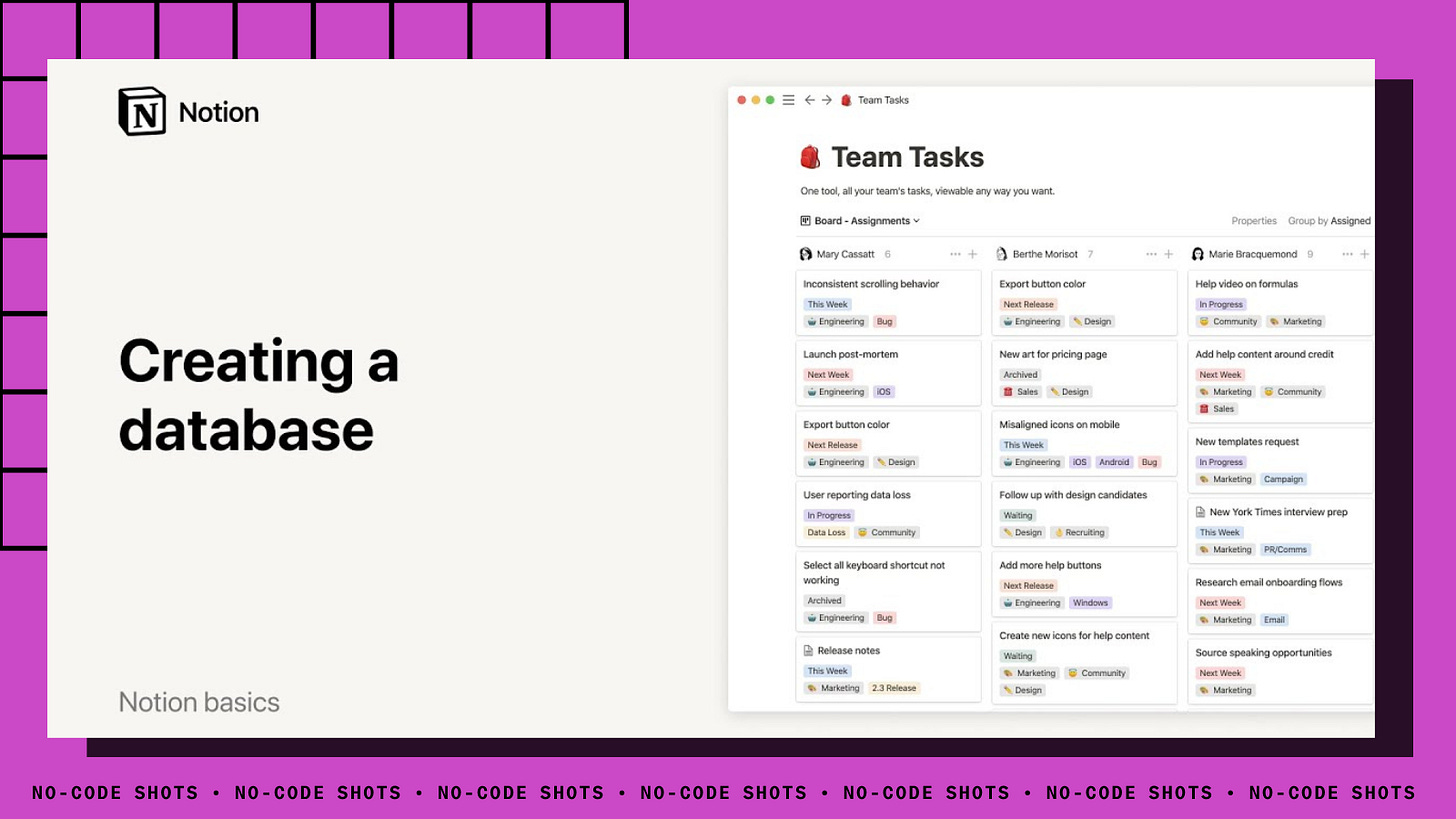1456x819 pixels.
Task: Add a card to Marie Bracquemond column
Action: [1364, 254]
